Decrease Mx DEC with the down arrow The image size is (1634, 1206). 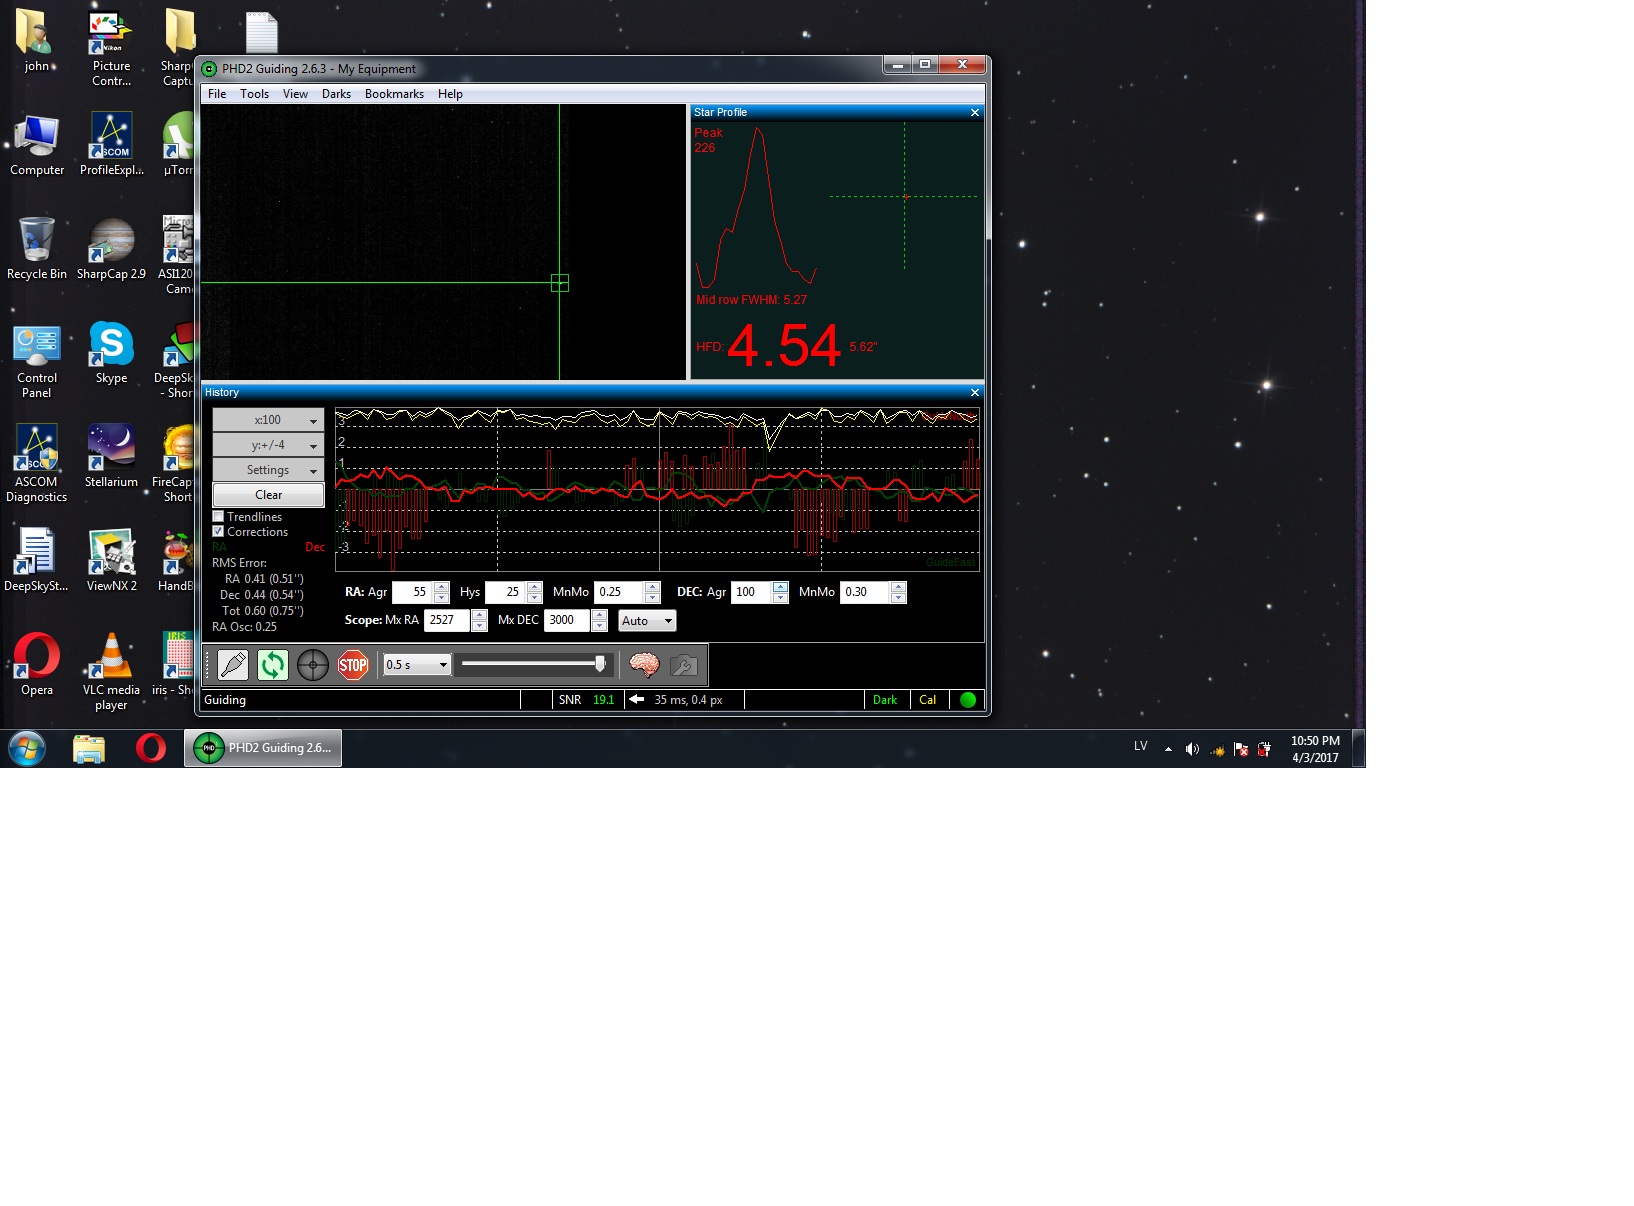point(599,626)
